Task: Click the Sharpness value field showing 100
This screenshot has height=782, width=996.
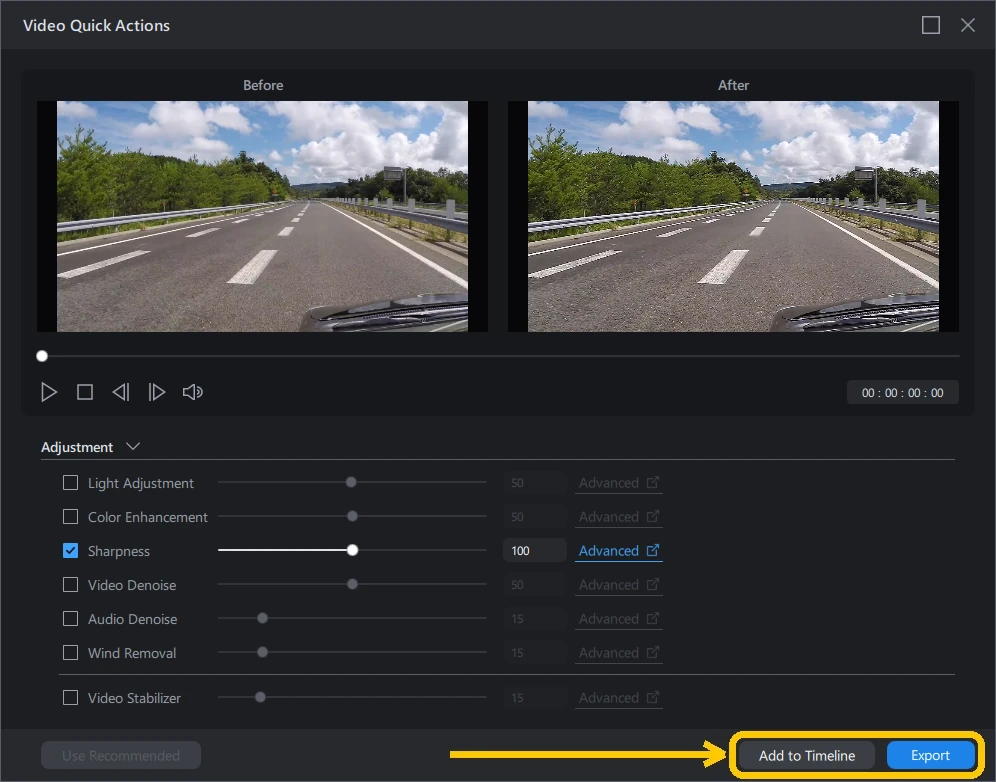Action: click(x=535, y=551)
